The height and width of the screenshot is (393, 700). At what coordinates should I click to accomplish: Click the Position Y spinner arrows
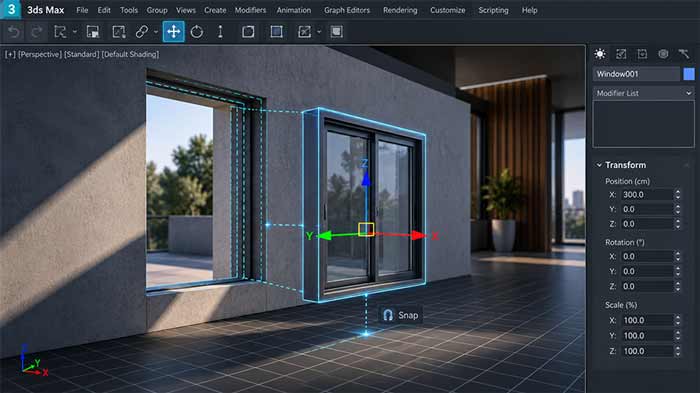pos(678,209)
